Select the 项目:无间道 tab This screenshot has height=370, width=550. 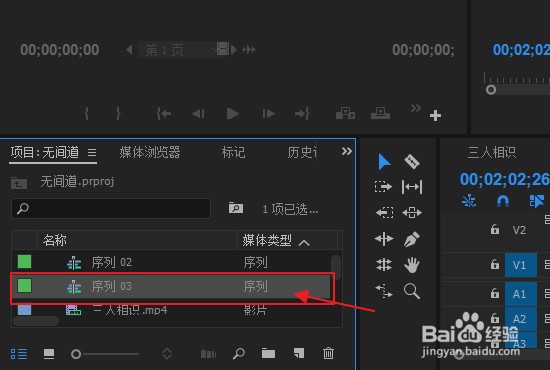pyautogui.click(x=45, y=153)
